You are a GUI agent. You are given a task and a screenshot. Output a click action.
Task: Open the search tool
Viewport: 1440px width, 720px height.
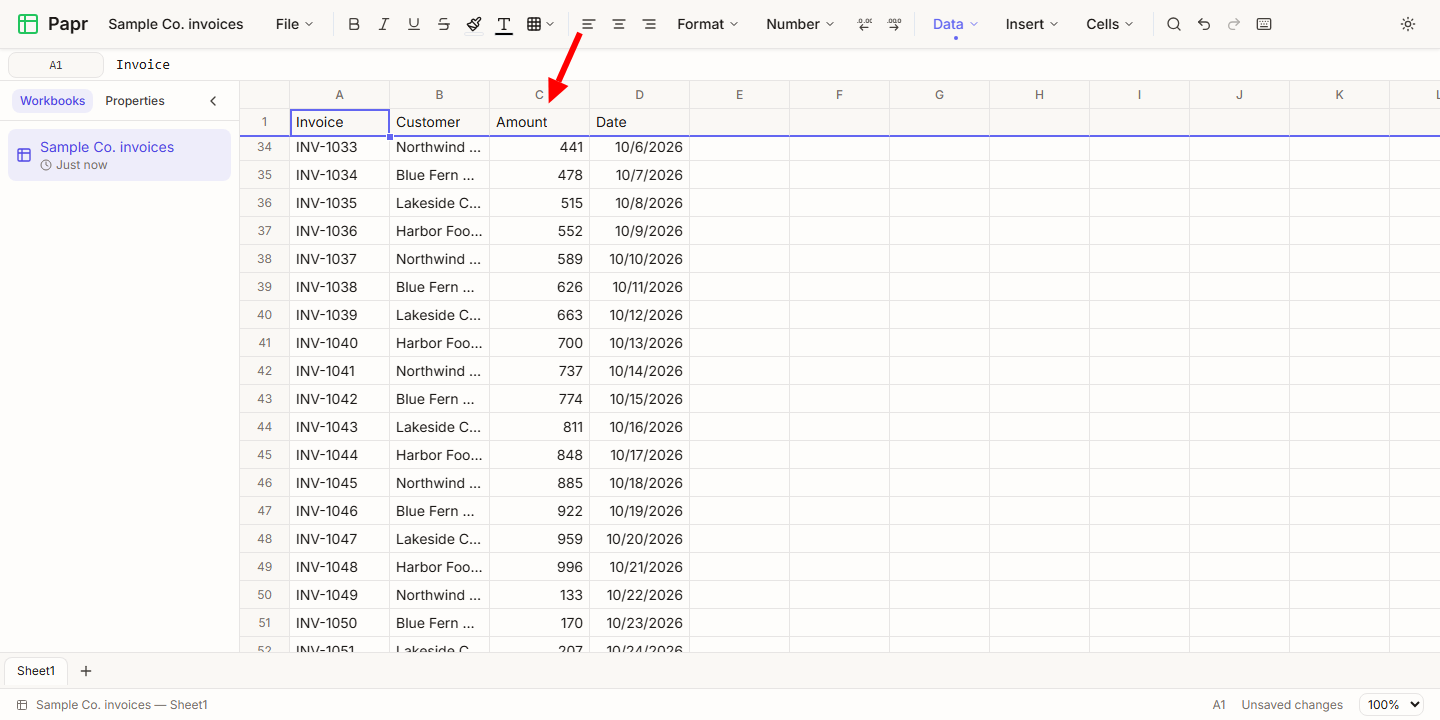click(1174, 24)
